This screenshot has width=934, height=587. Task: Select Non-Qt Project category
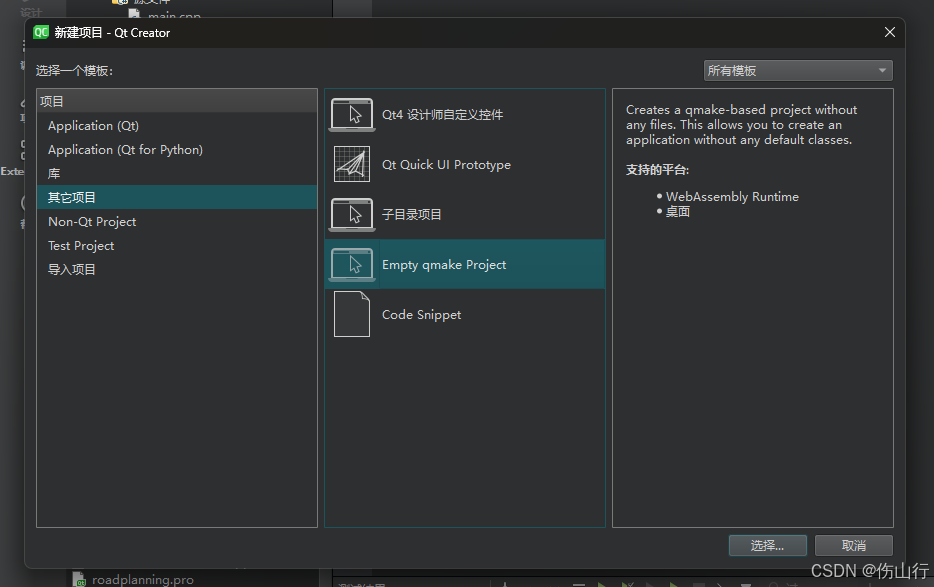[x=177, y=222]
